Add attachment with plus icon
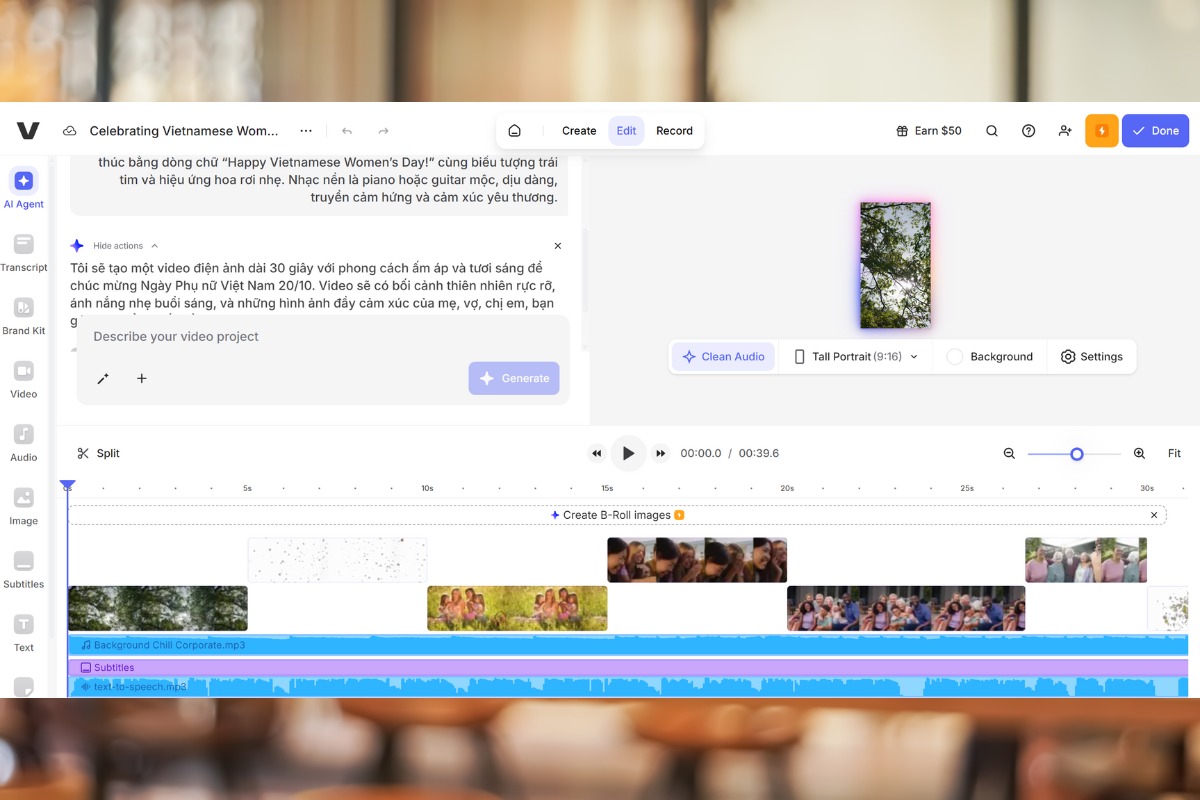The width and height of the screenshot is (1200, 800). pos(142,379)
